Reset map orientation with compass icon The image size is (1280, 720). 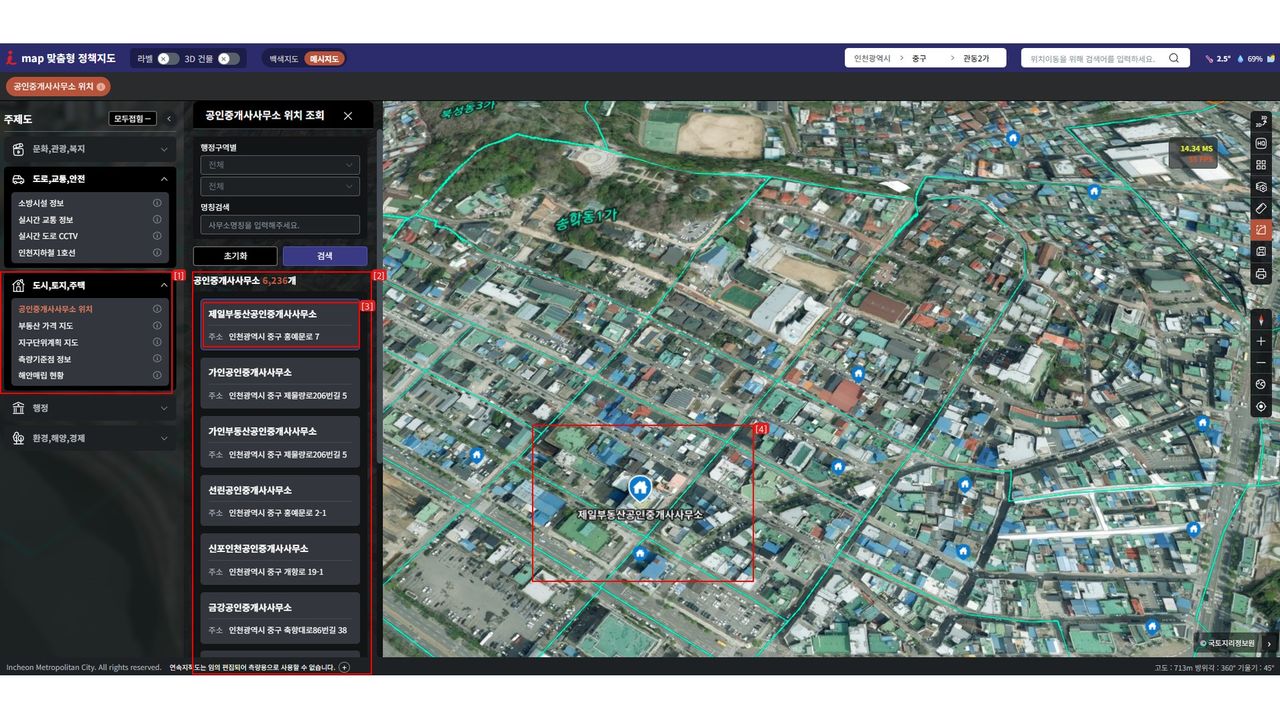(x=1261, y=320)
